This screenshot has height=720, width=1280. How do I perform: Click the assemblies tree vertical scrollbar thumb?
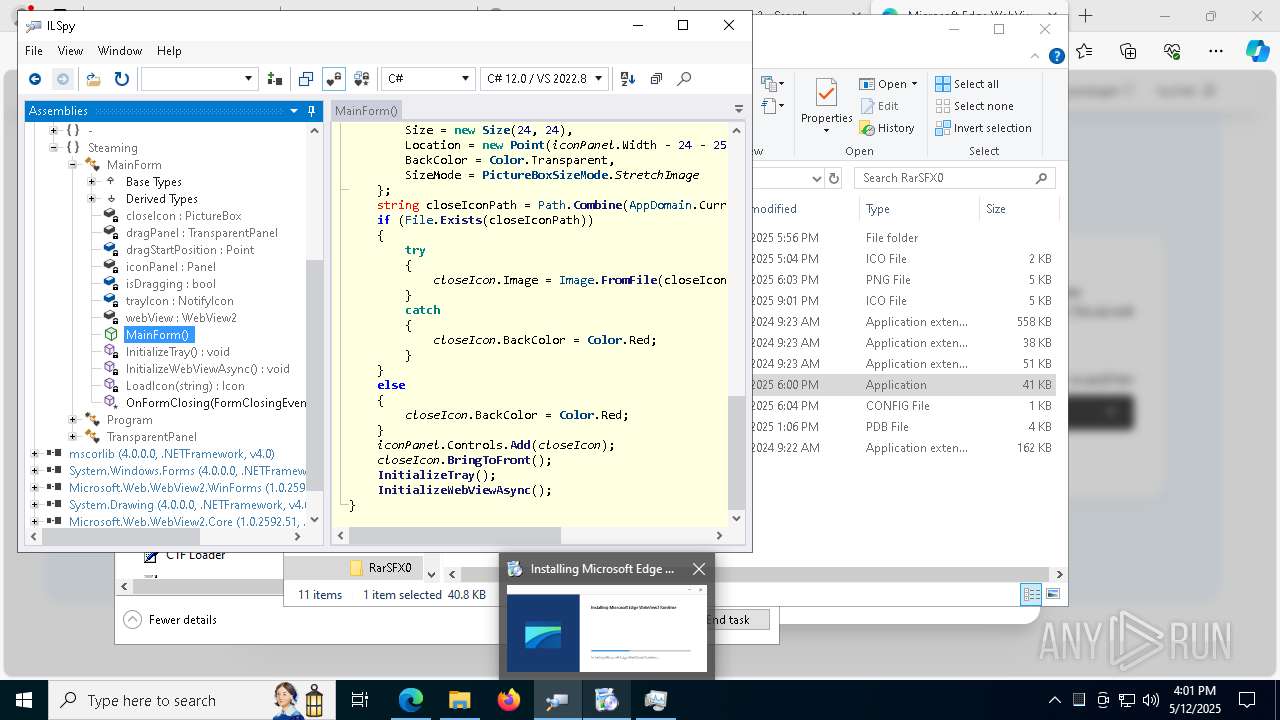tap(314, 375)
